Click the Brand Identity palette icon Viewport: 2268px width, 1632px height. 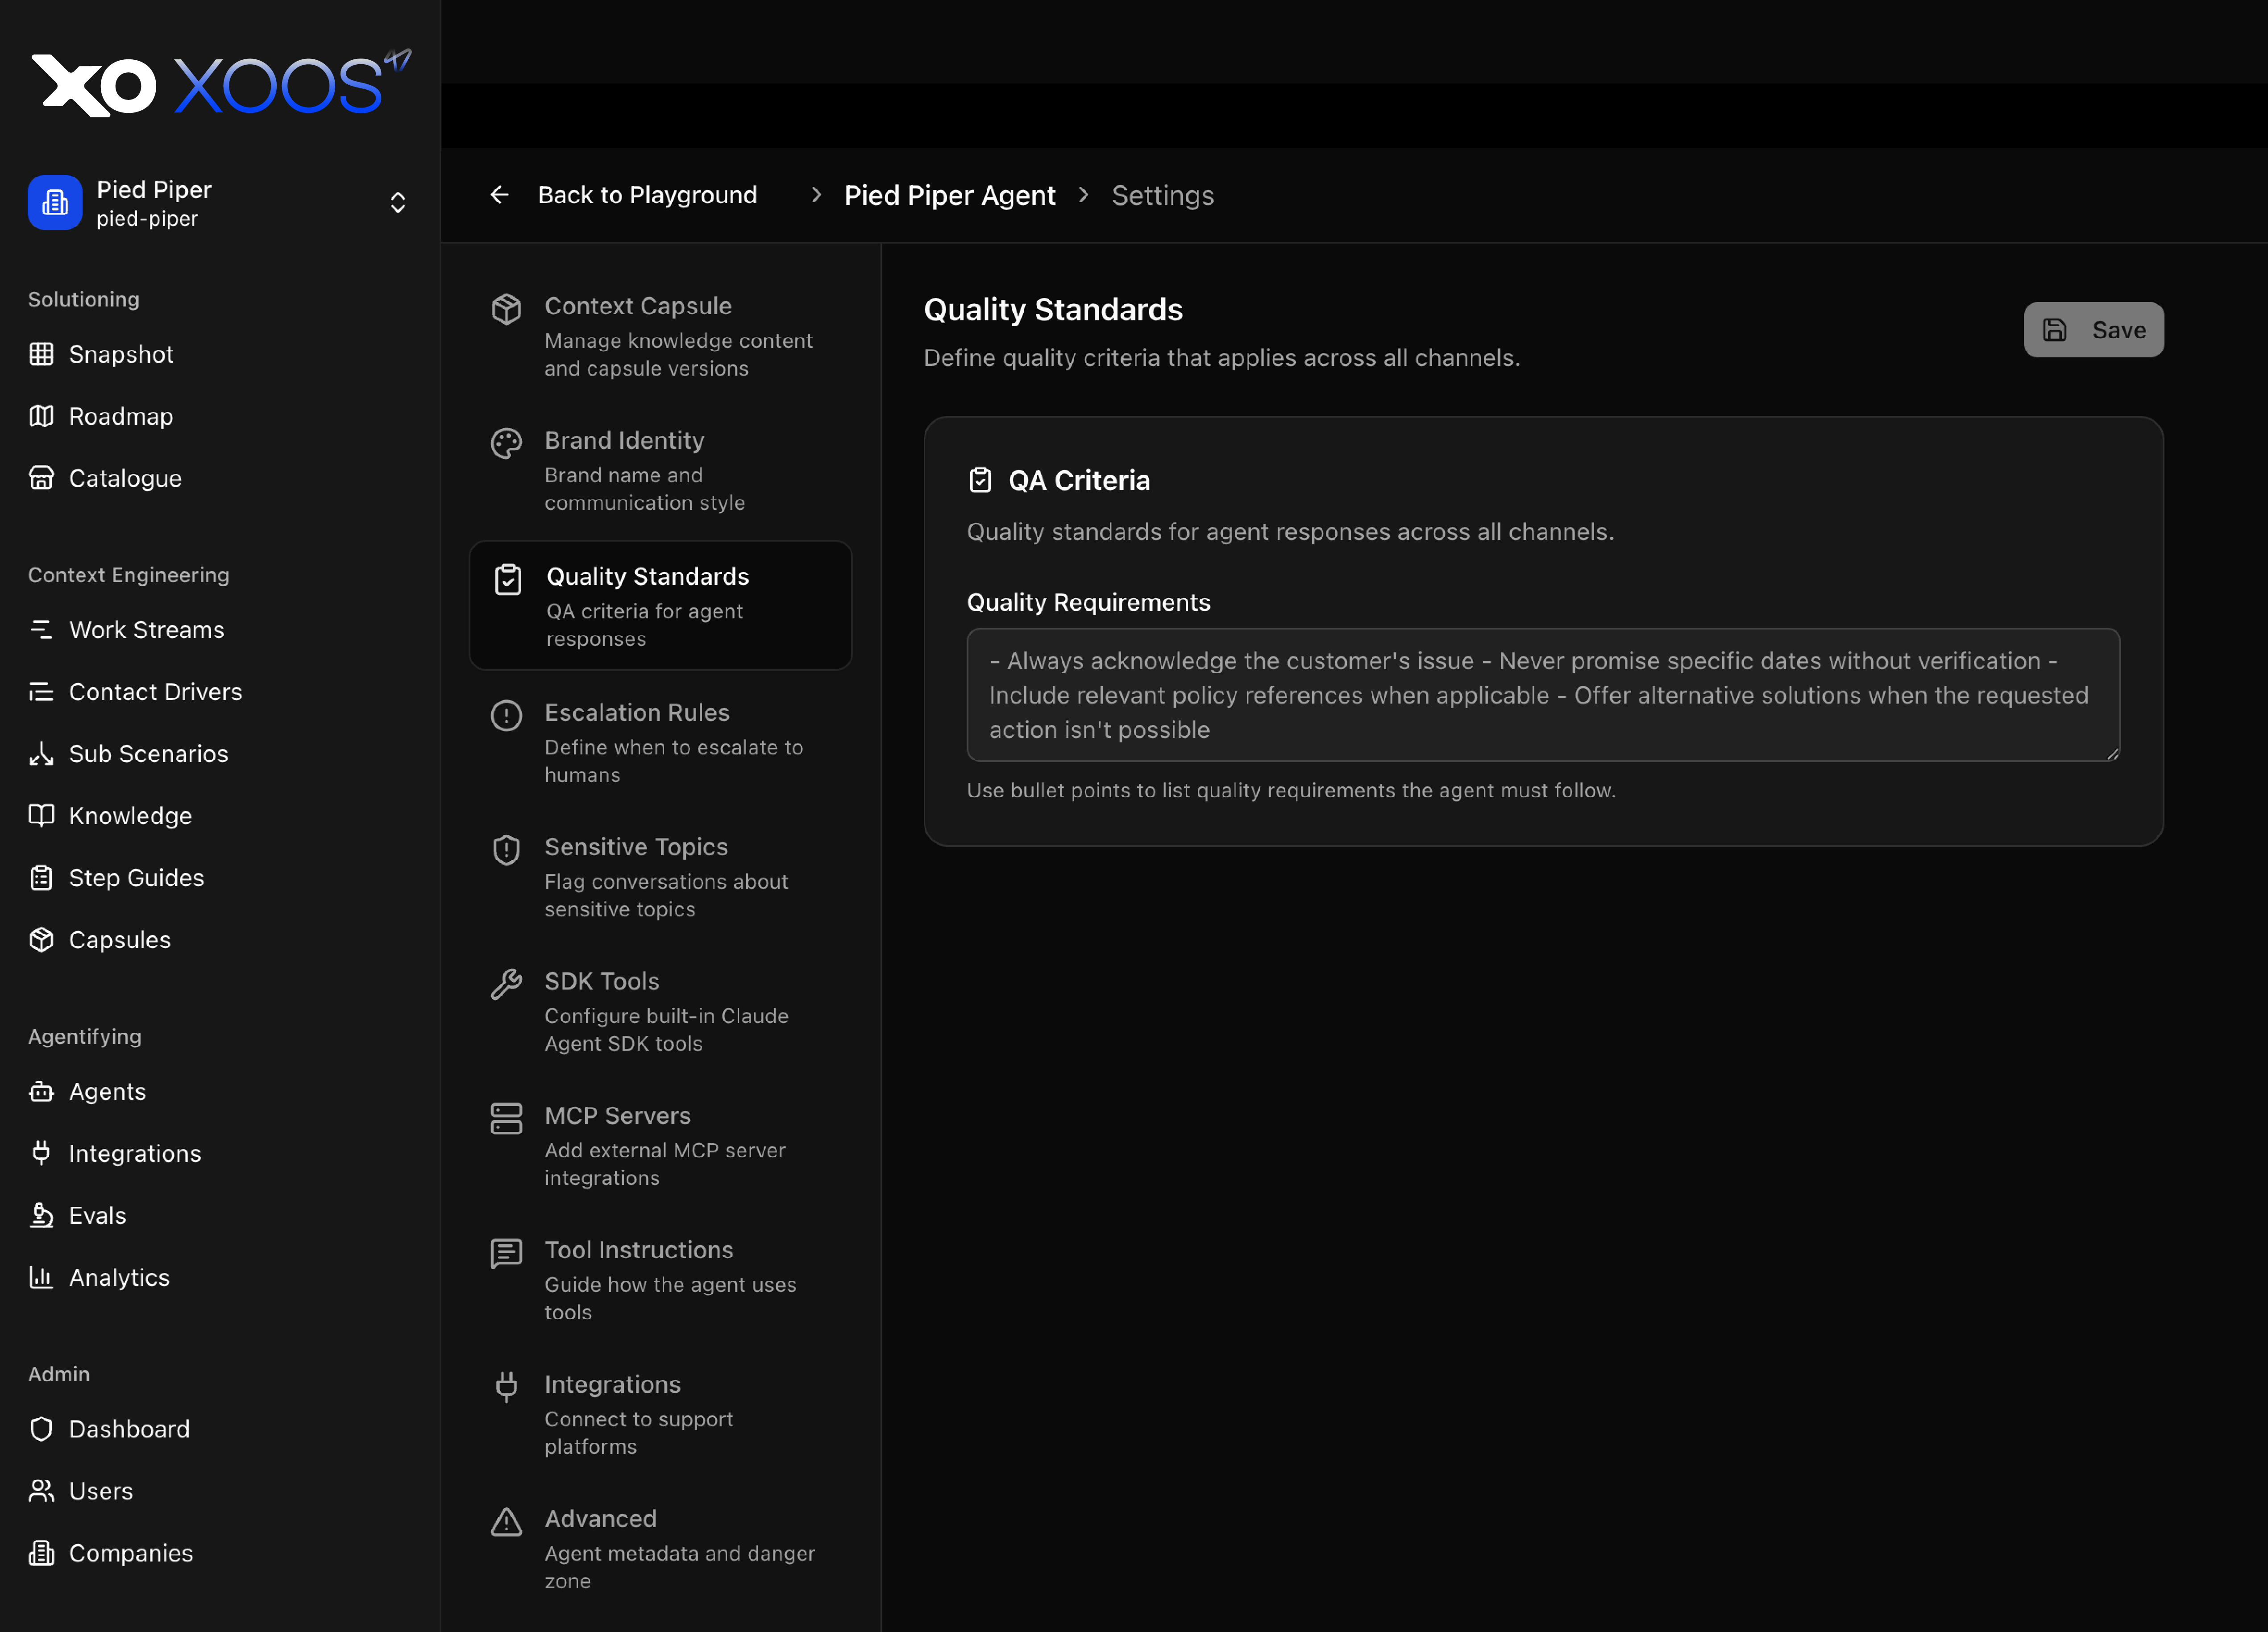(506, 443)
